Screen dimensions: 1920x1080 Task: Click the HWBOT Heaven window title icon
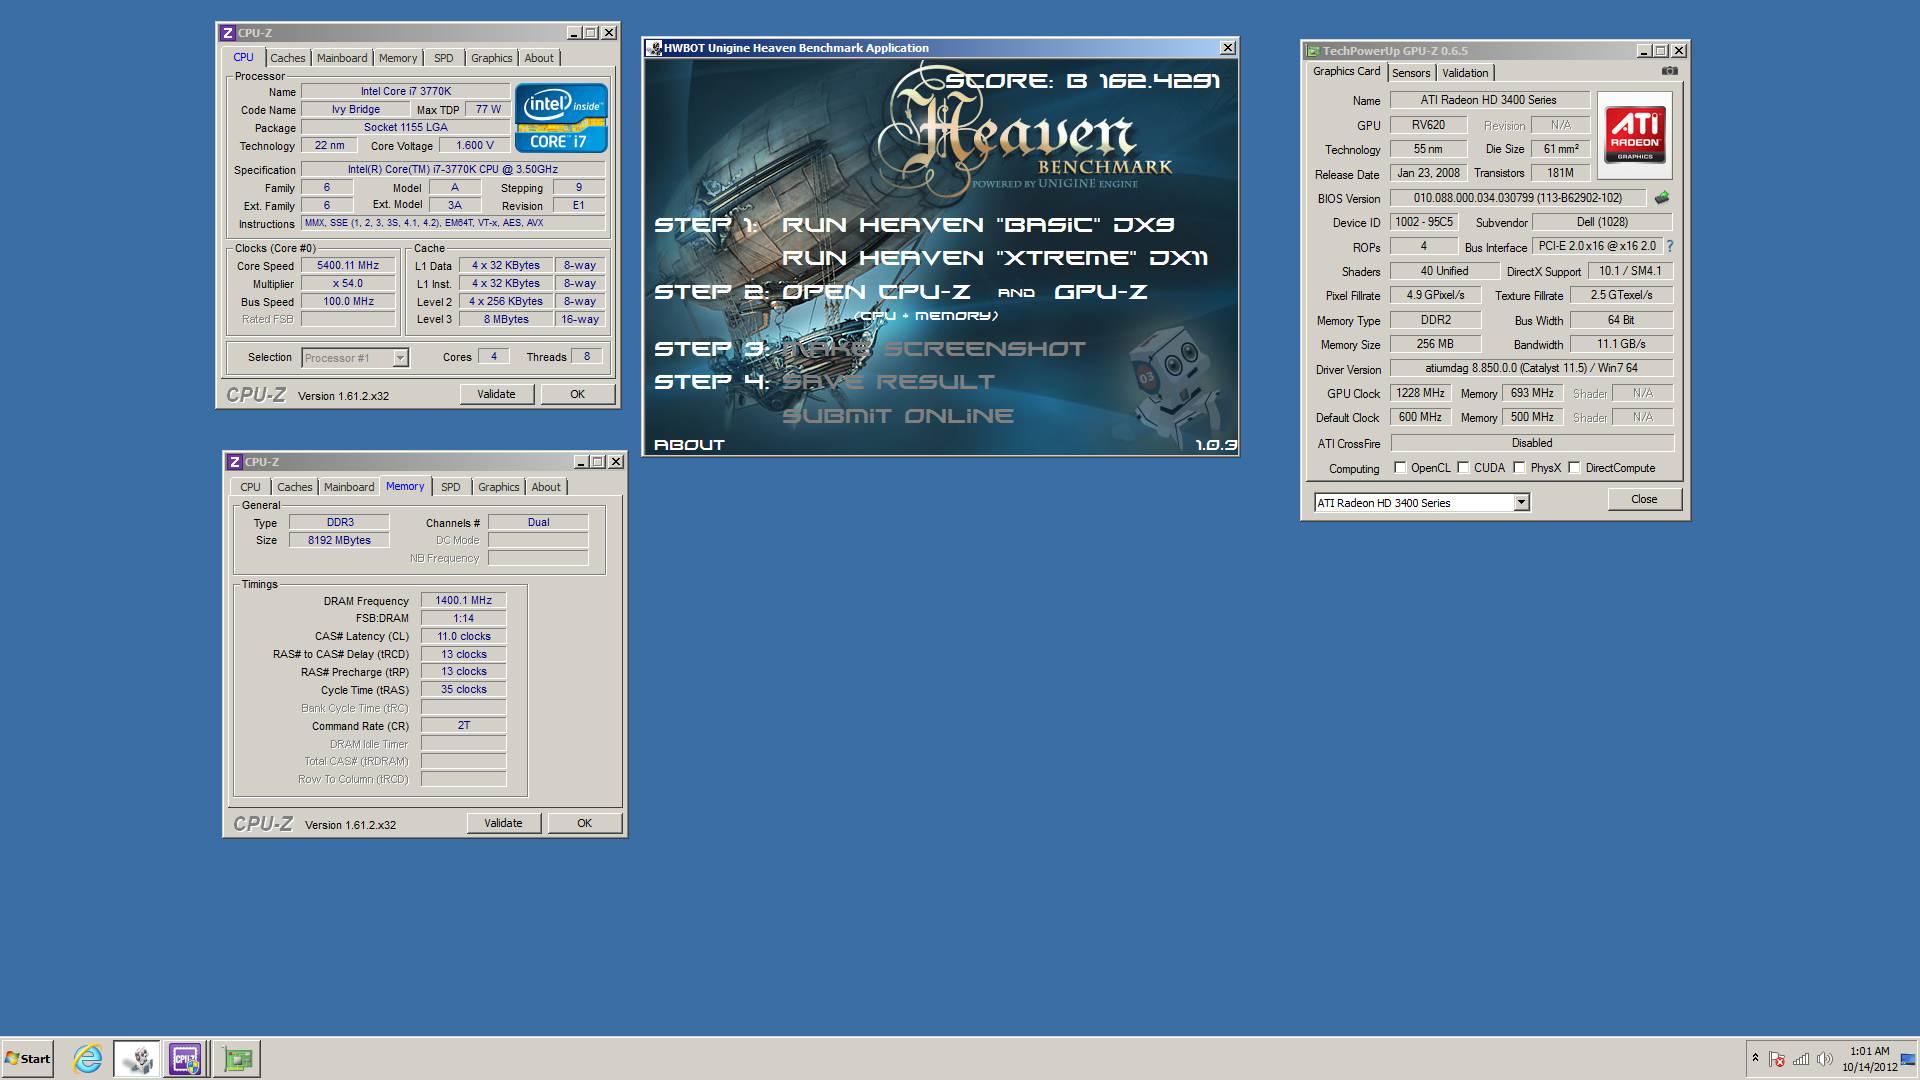[654, 48]
